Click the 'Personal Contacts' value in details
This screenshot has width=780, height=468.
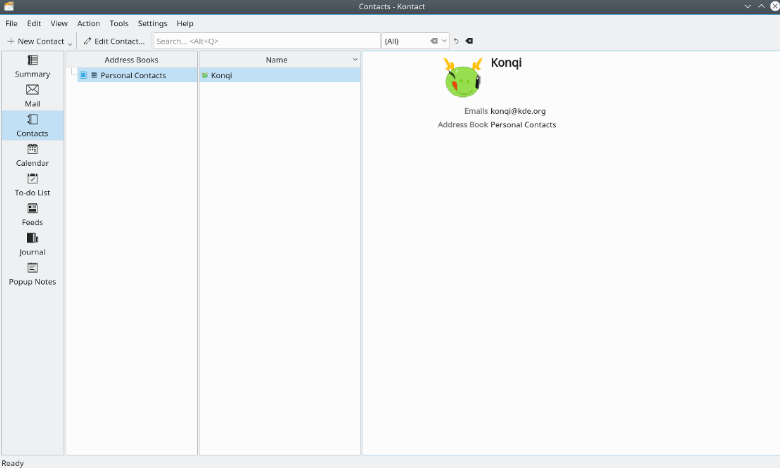pos(523,125)
